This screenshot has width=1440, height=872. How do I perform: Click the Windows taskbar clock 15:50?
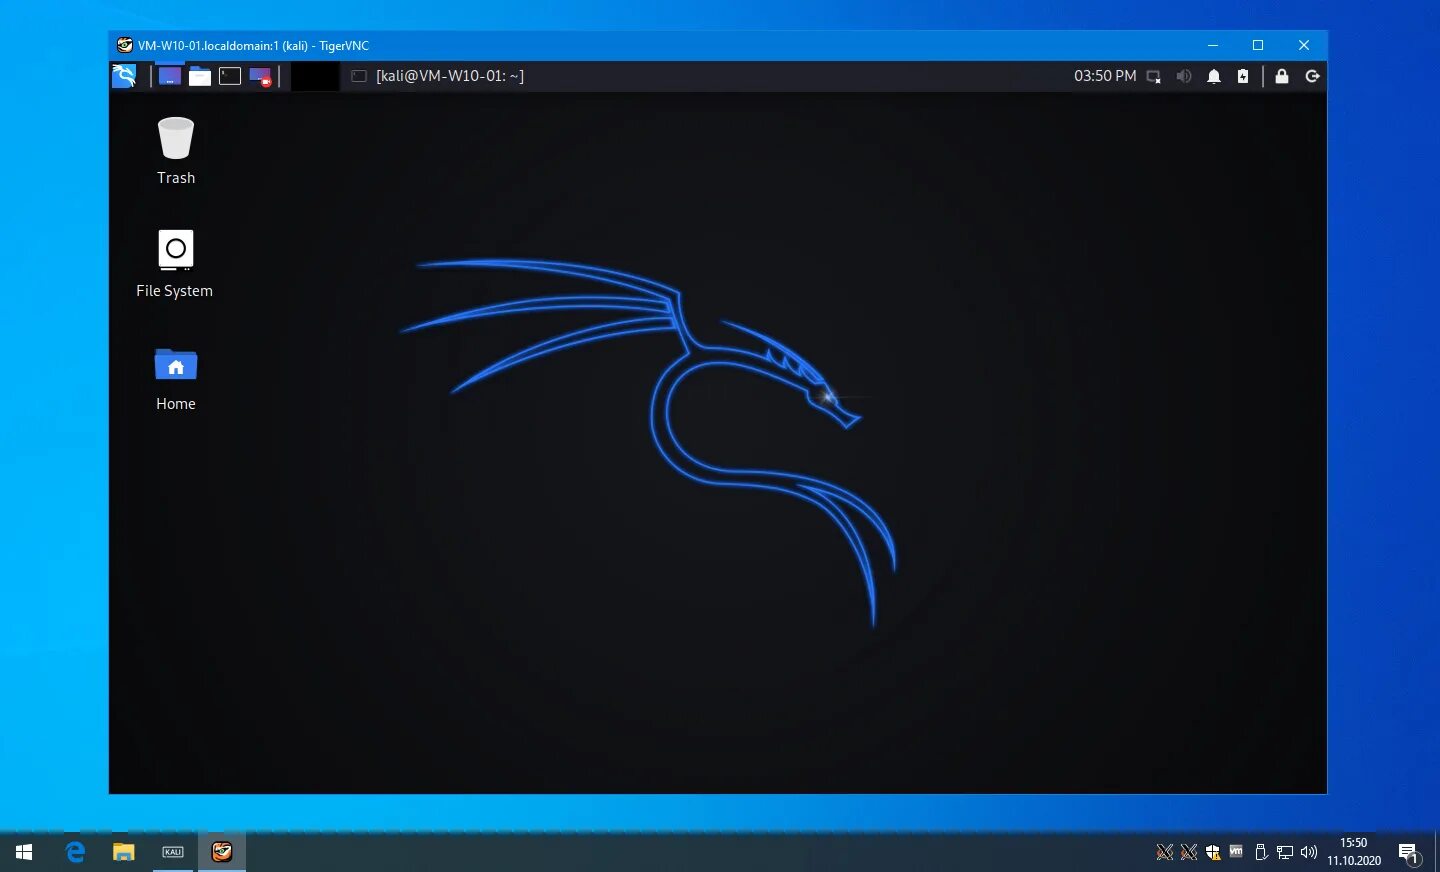tap(1354, 852)
